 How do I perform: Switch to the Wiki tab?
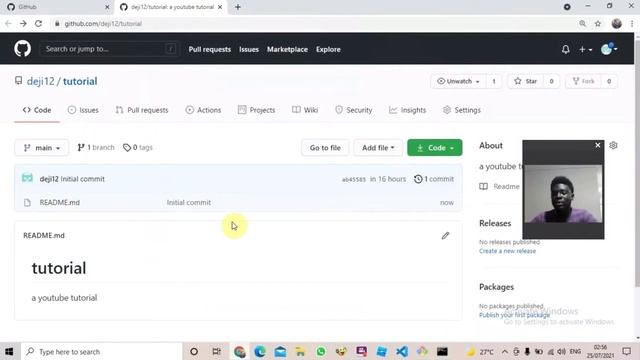tap(305, 110)
